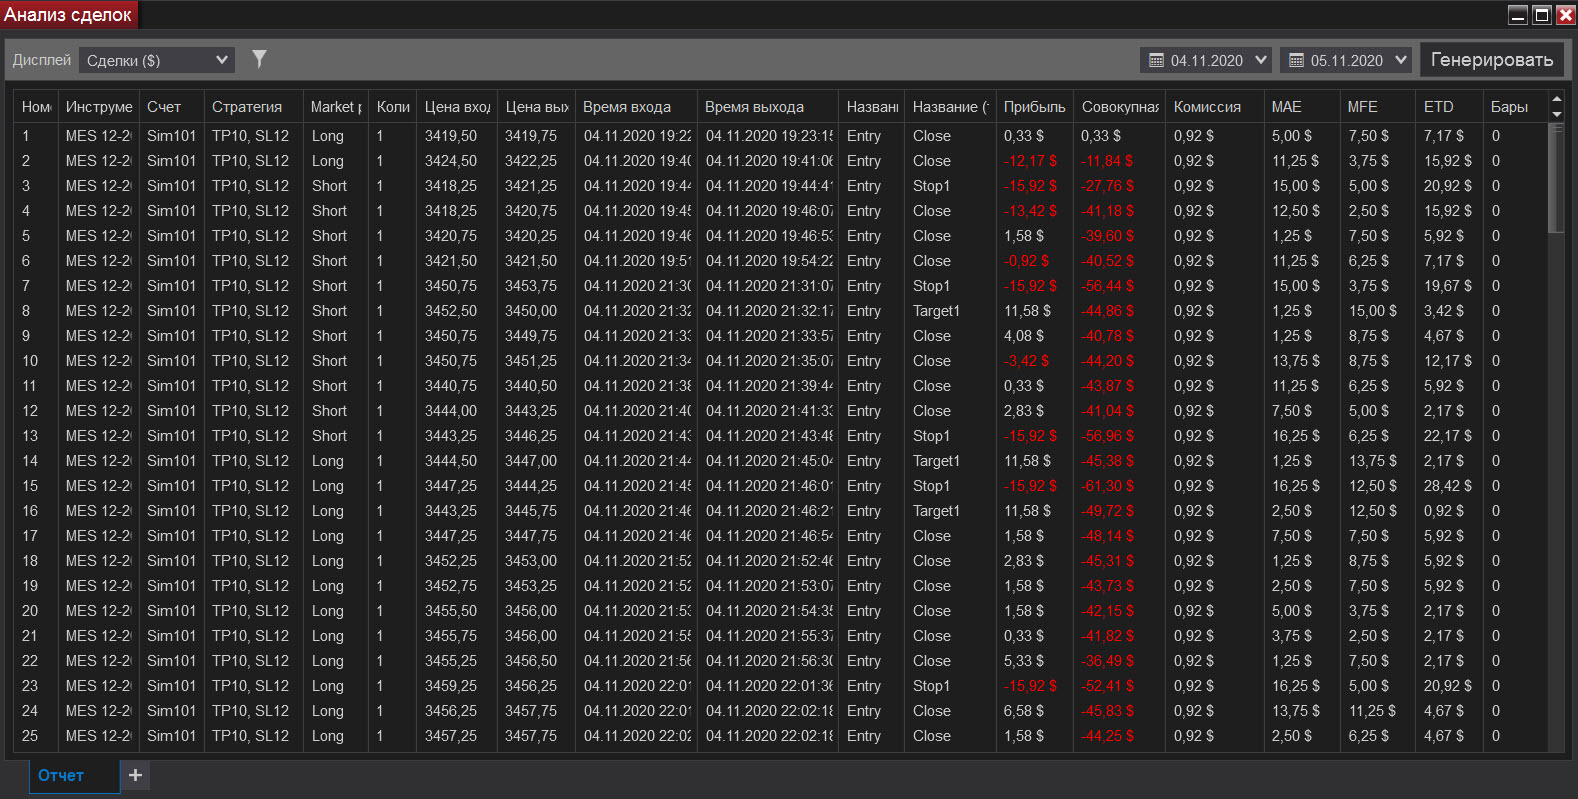
Task: Click the funnel filter icon
Action: pyautogui.click(x=259, y=59)
